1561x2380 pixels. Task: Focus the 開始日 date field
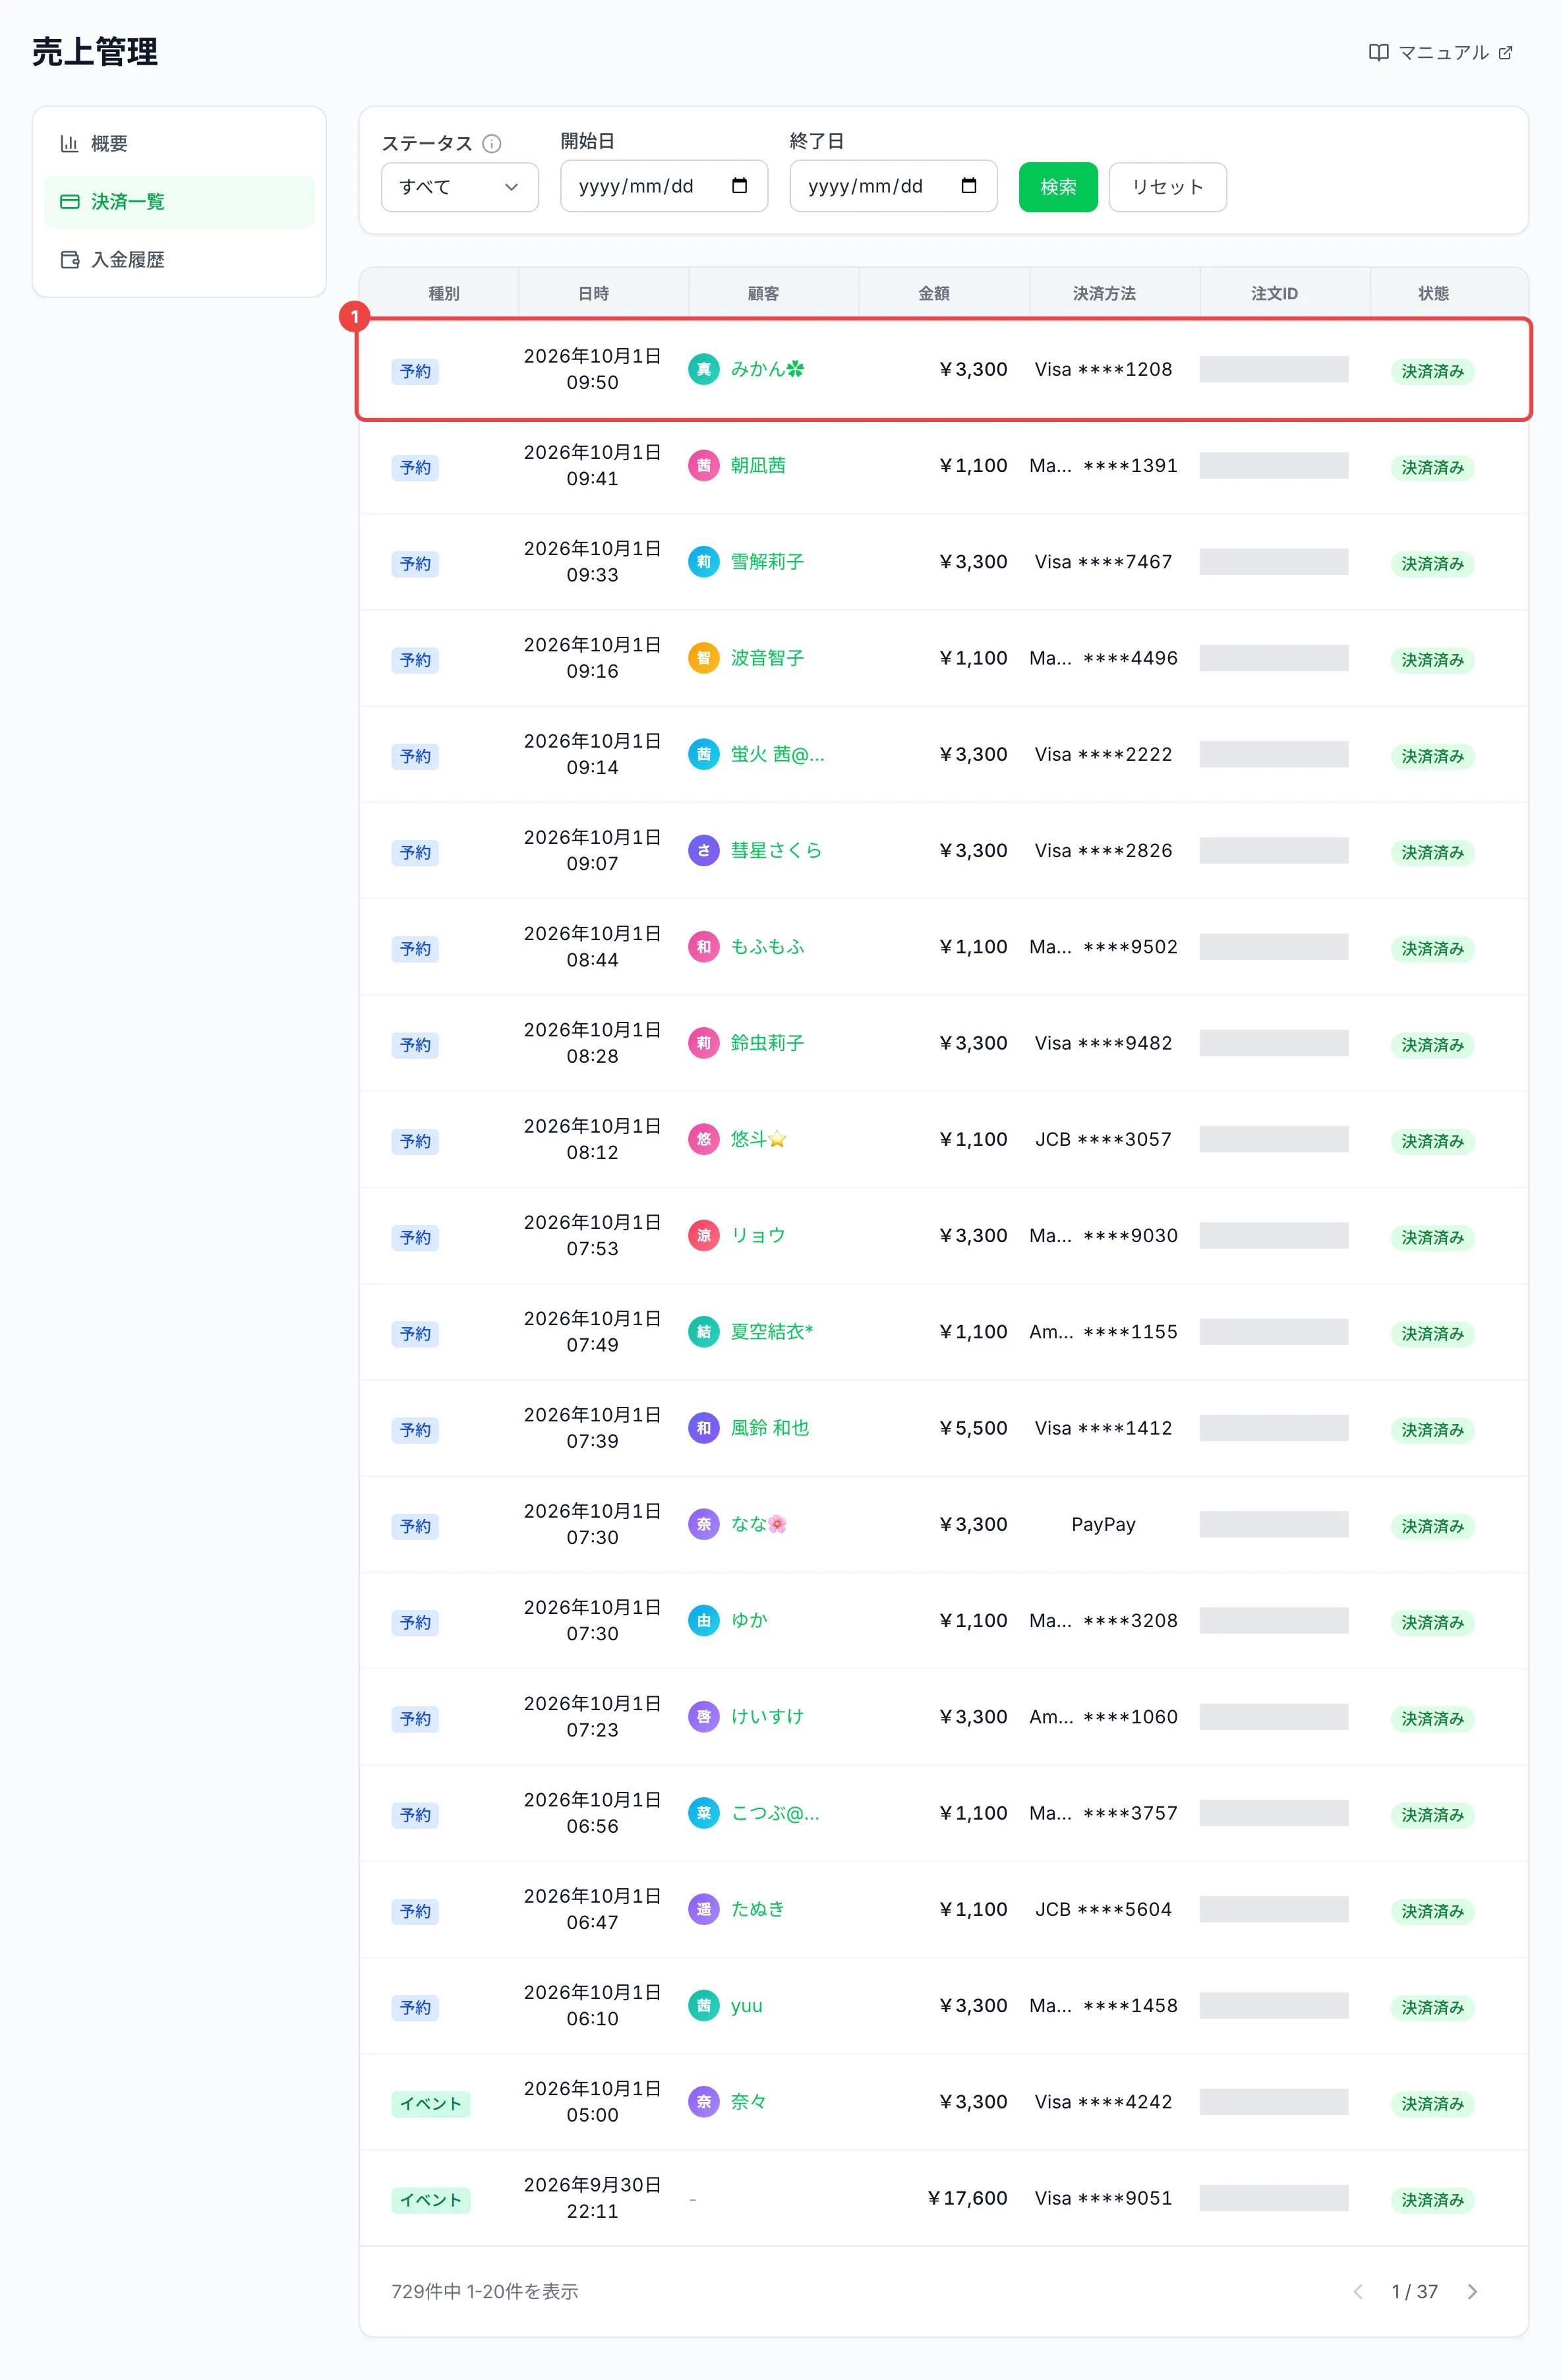(x=663, y=186)
